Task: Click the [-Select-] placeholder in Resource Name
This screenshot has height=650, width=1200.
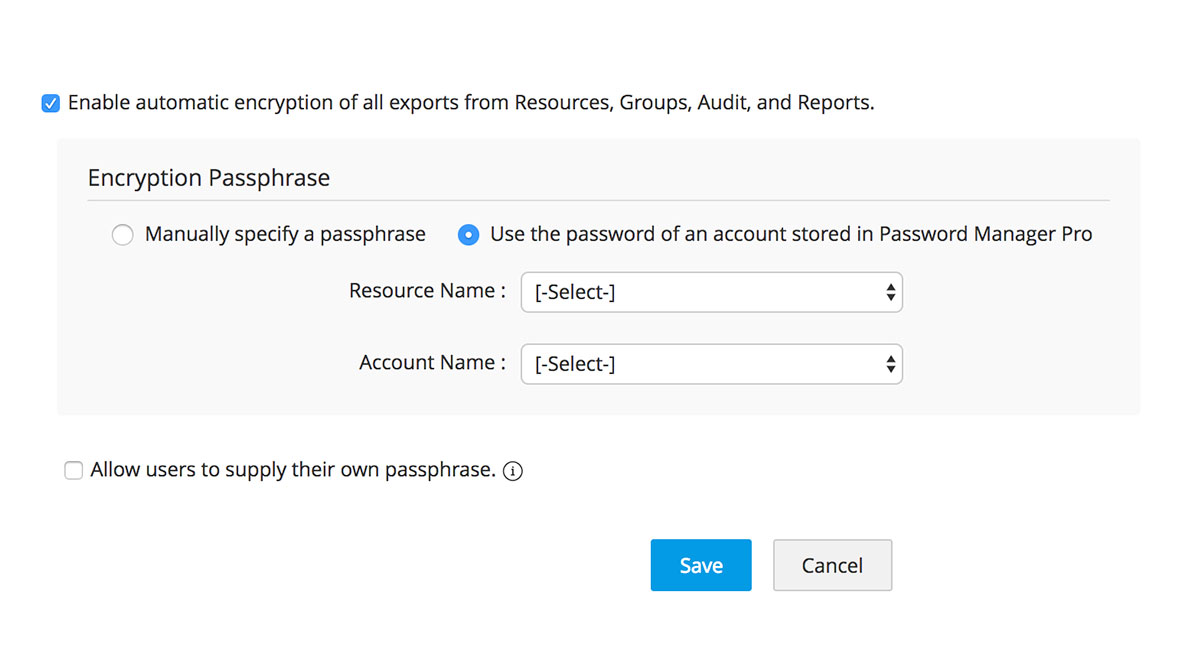Action: [575, 293]
